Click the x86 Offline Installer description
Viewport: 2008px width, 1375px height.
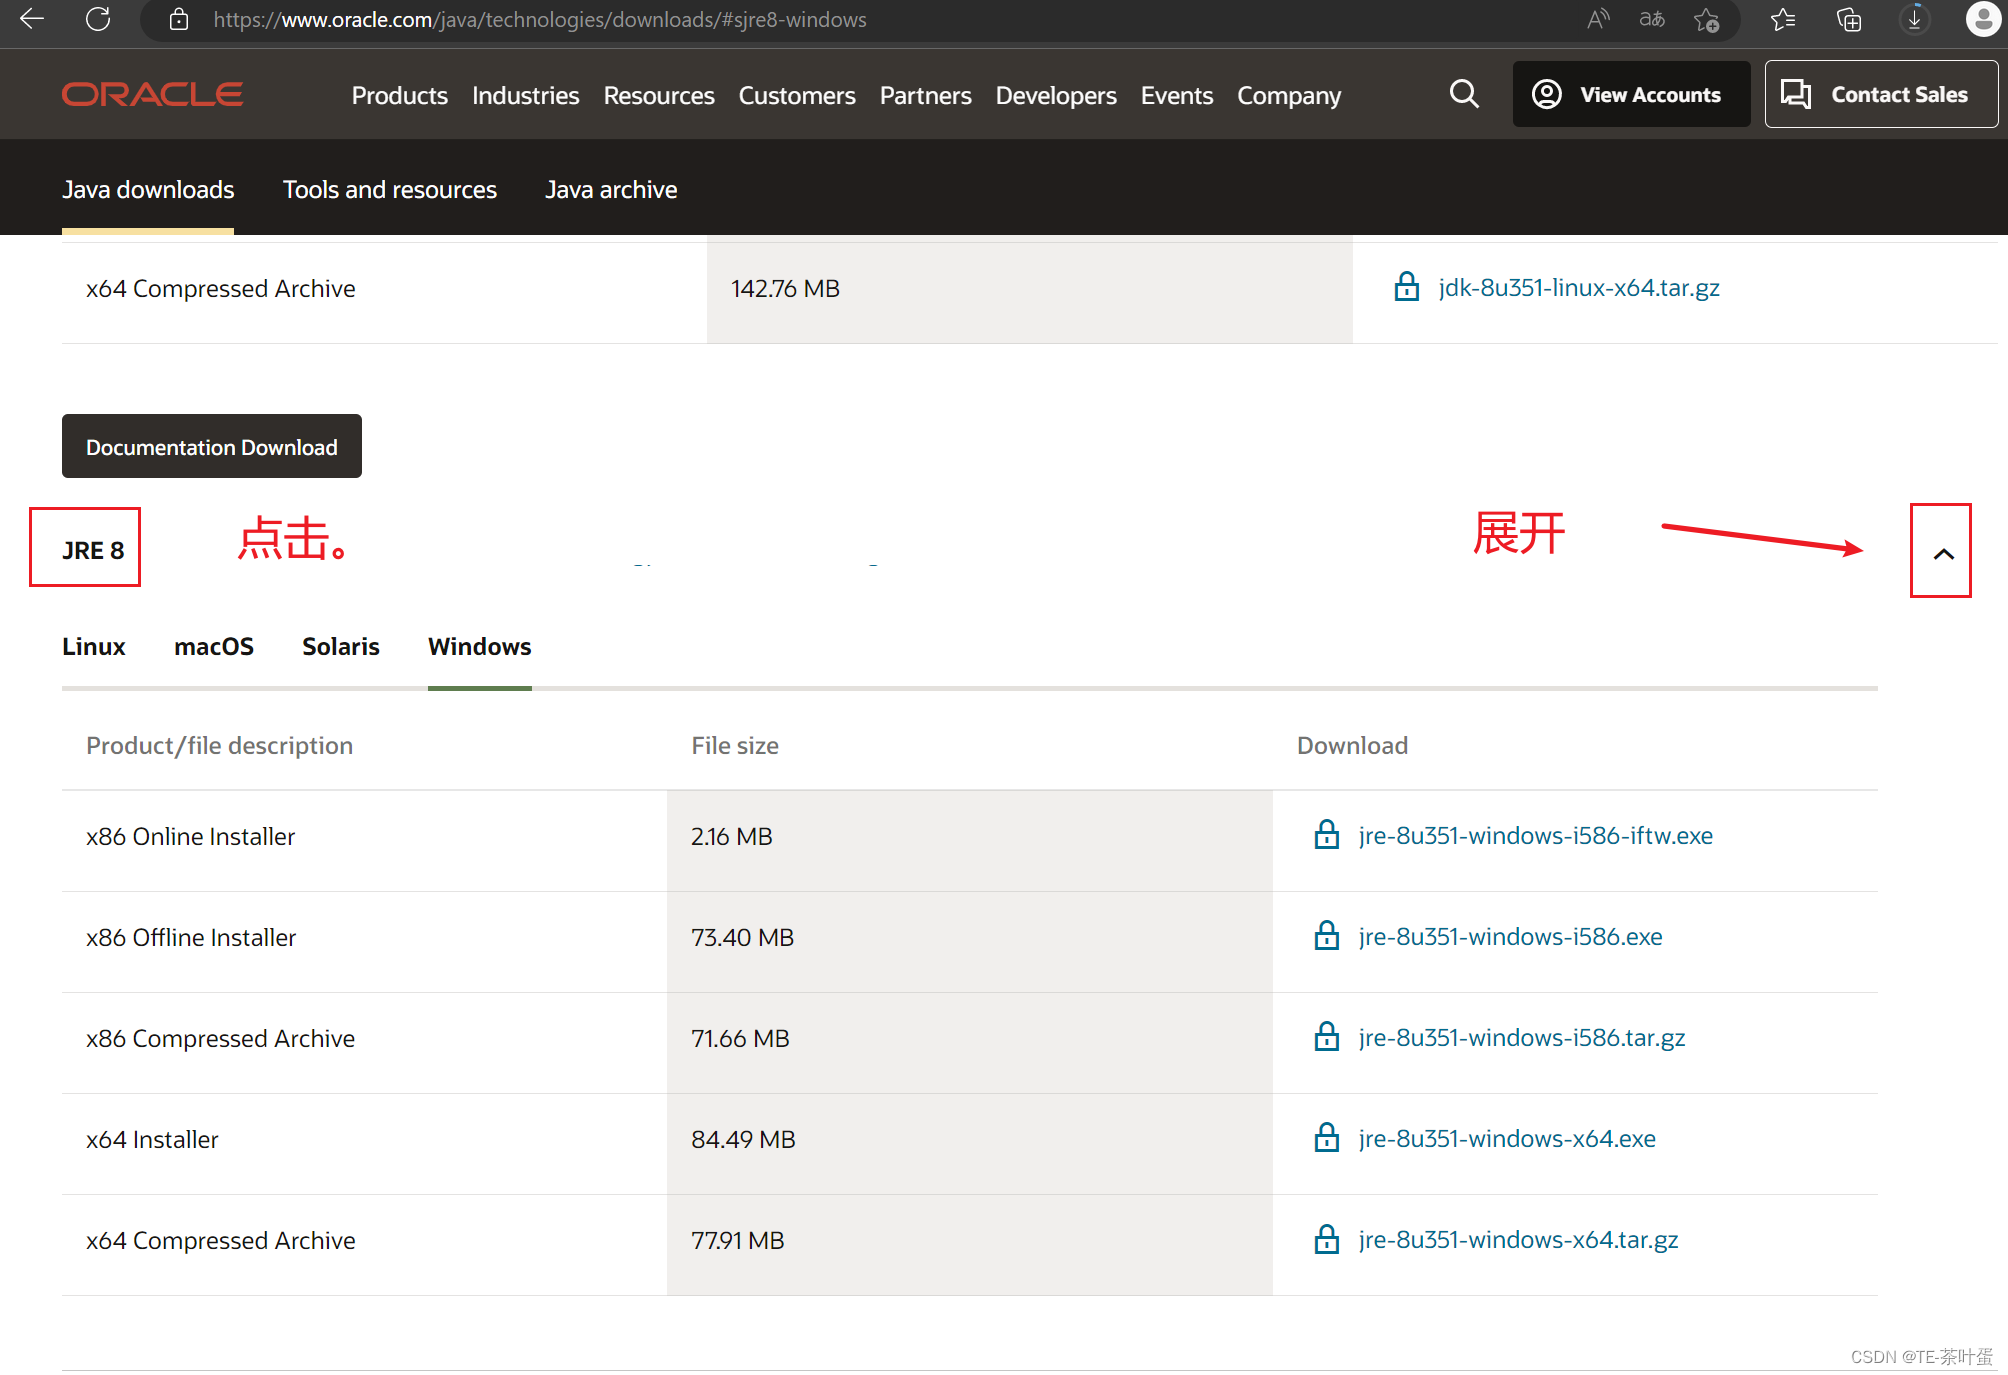click(191, 937)
